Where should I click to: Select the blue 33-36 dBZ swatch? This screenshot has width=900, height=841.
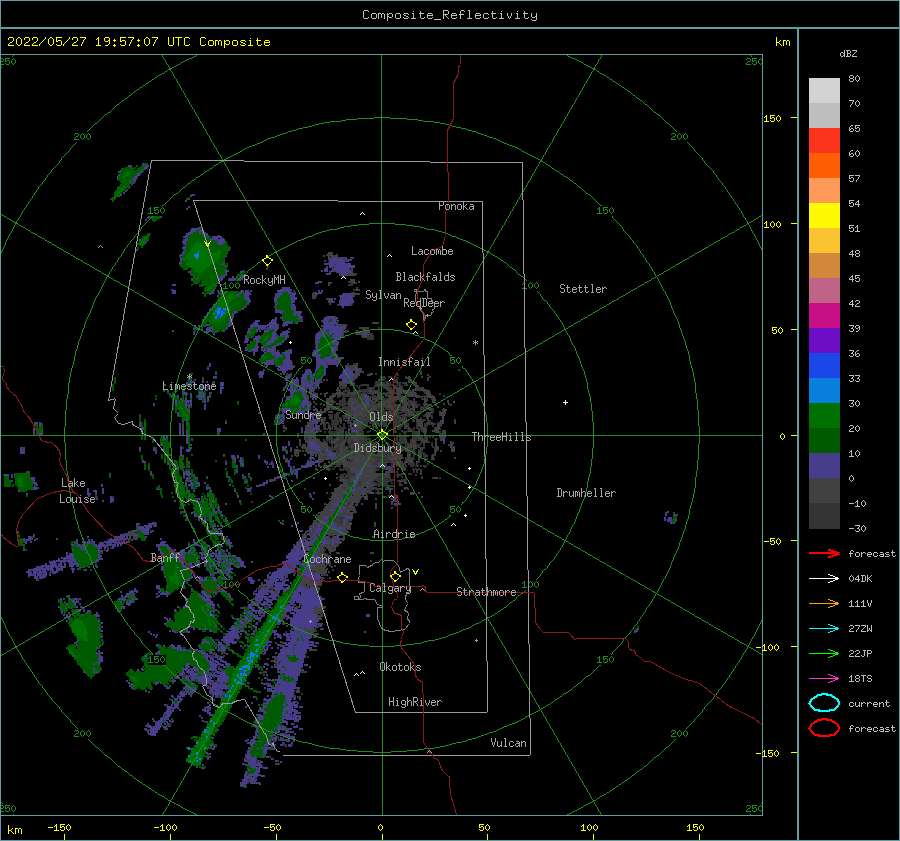coord(824,366)
